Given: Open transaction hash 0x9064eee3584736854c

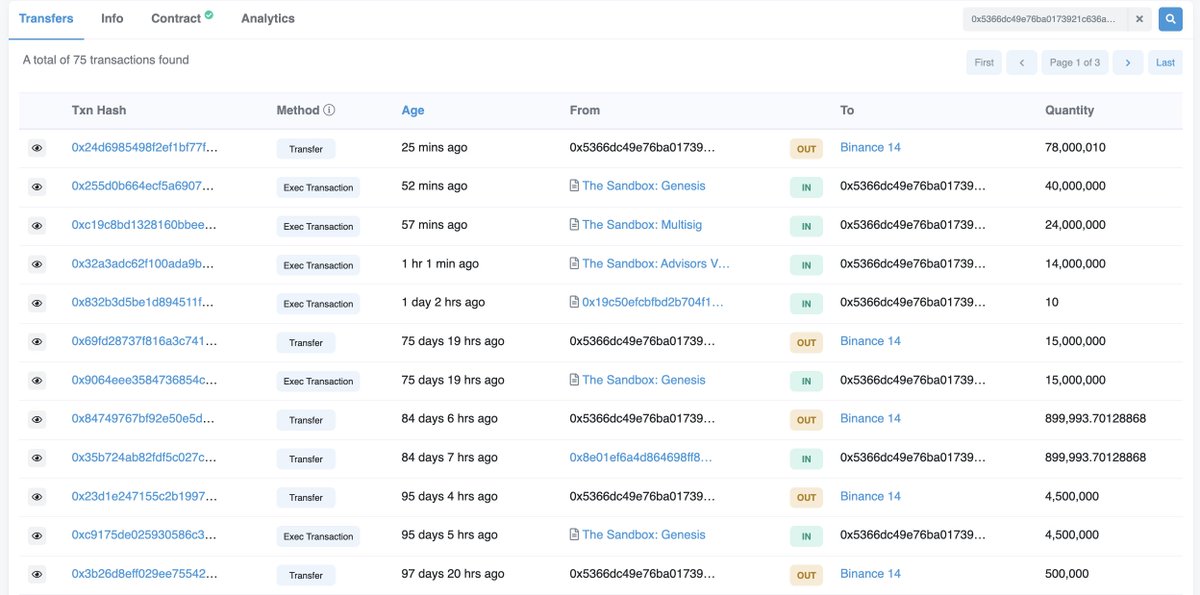Looking at the screenshot, I should [x=145, y=380].
